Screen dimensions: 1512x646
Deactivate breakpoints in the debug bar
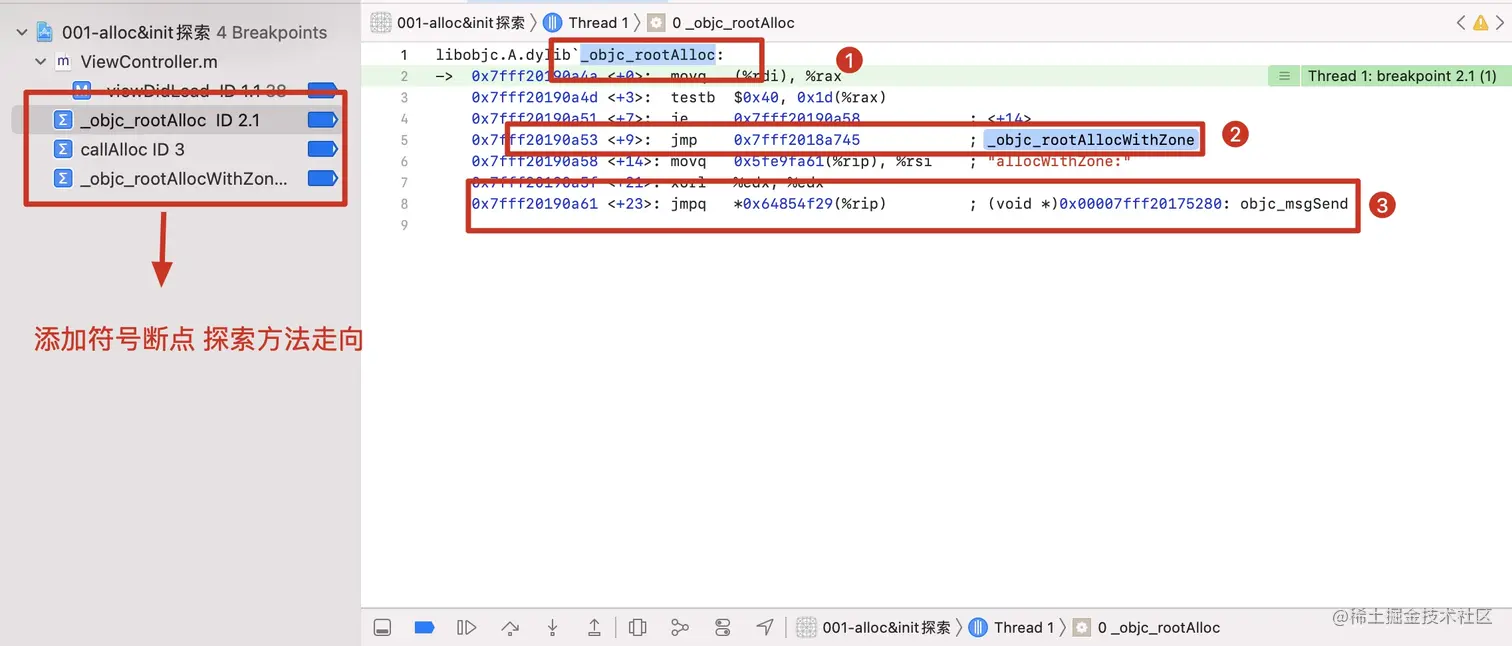tap(424, 628)
